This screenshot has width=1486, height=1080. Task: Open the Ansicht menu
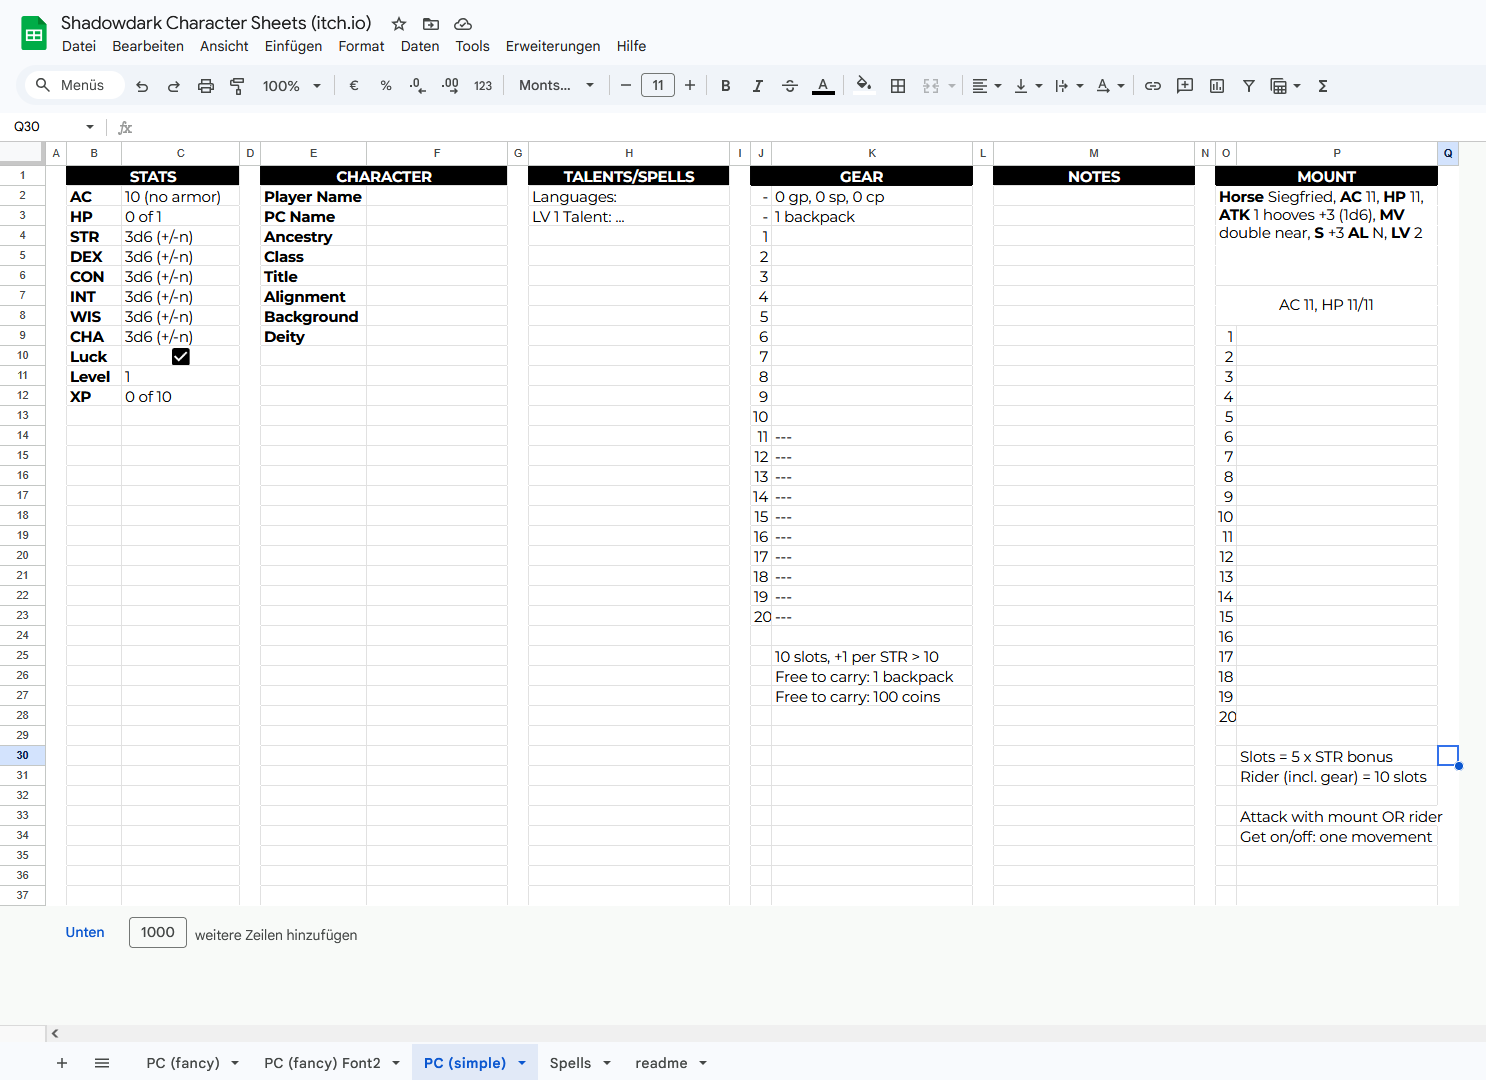click(x=224, y=46)
